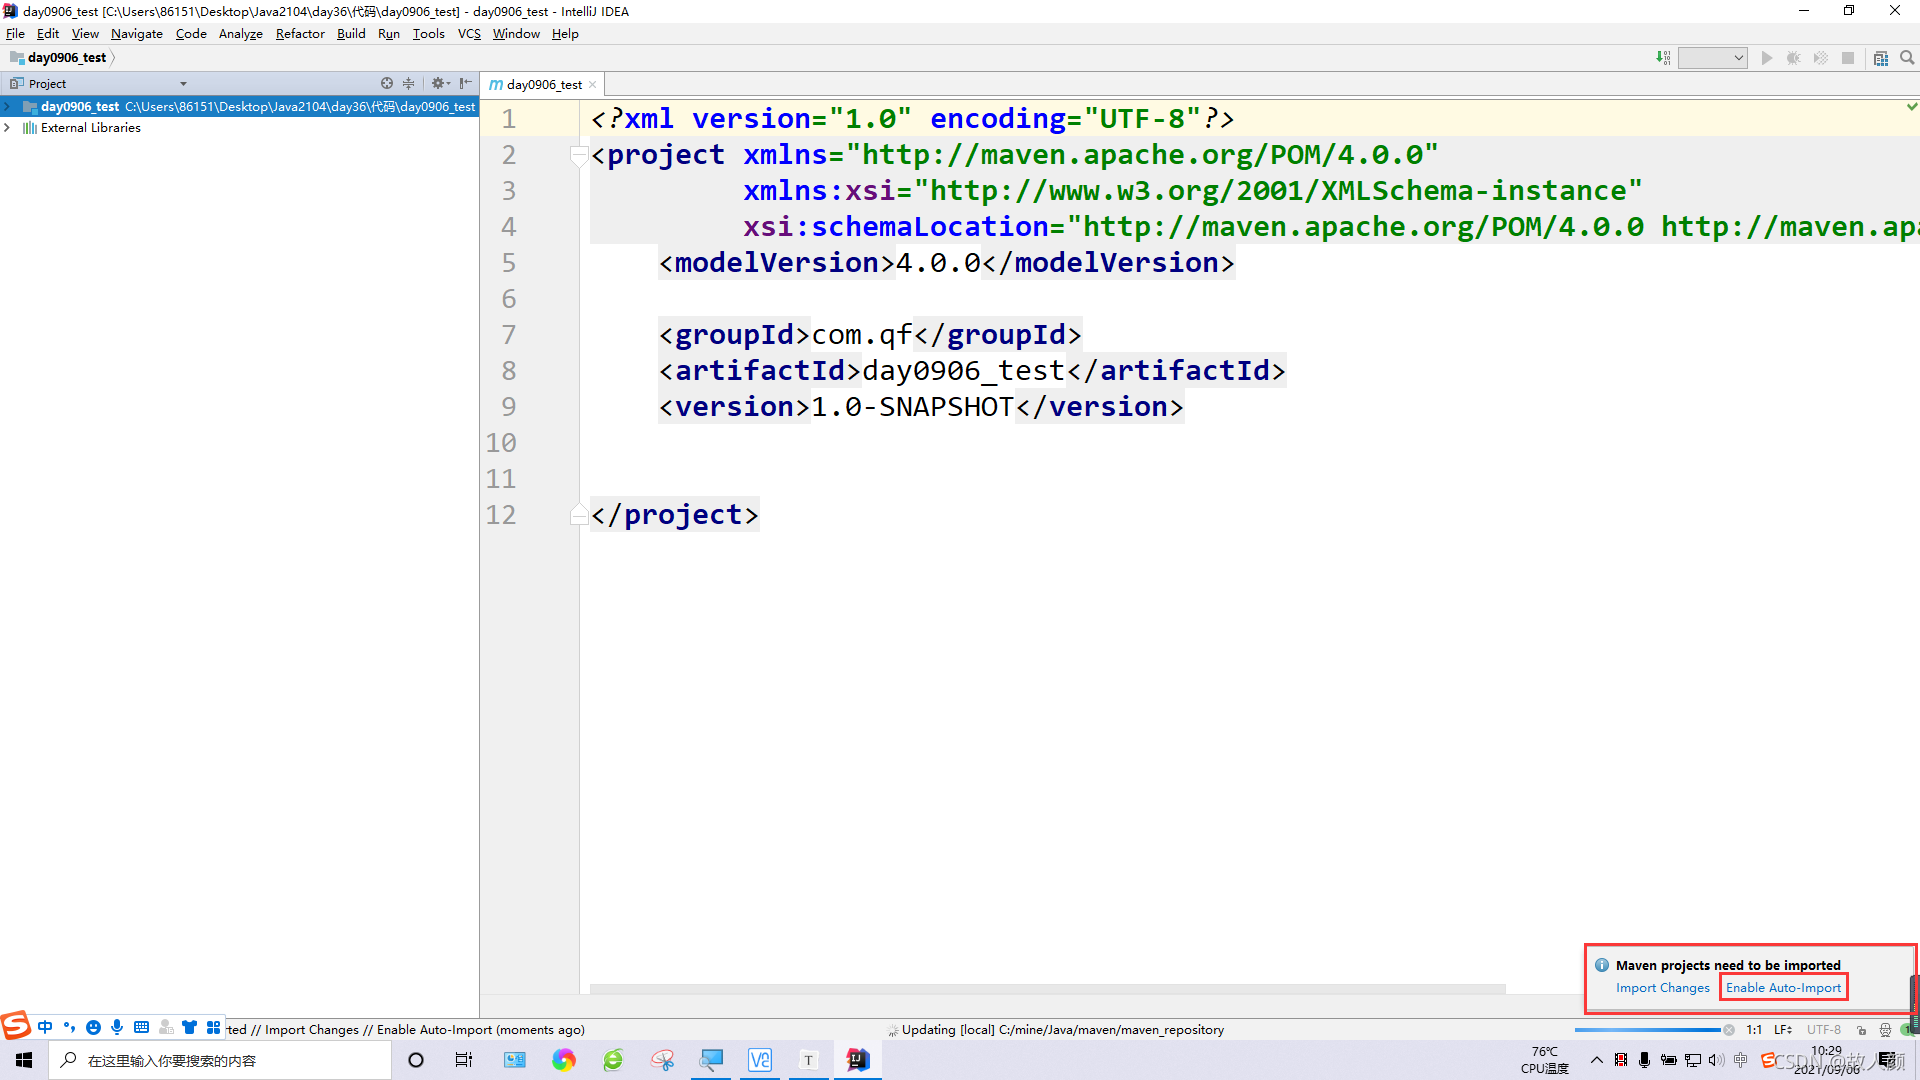
Task: Switch to the day0906_test editor tab
Action: click(x=543, y=84)
